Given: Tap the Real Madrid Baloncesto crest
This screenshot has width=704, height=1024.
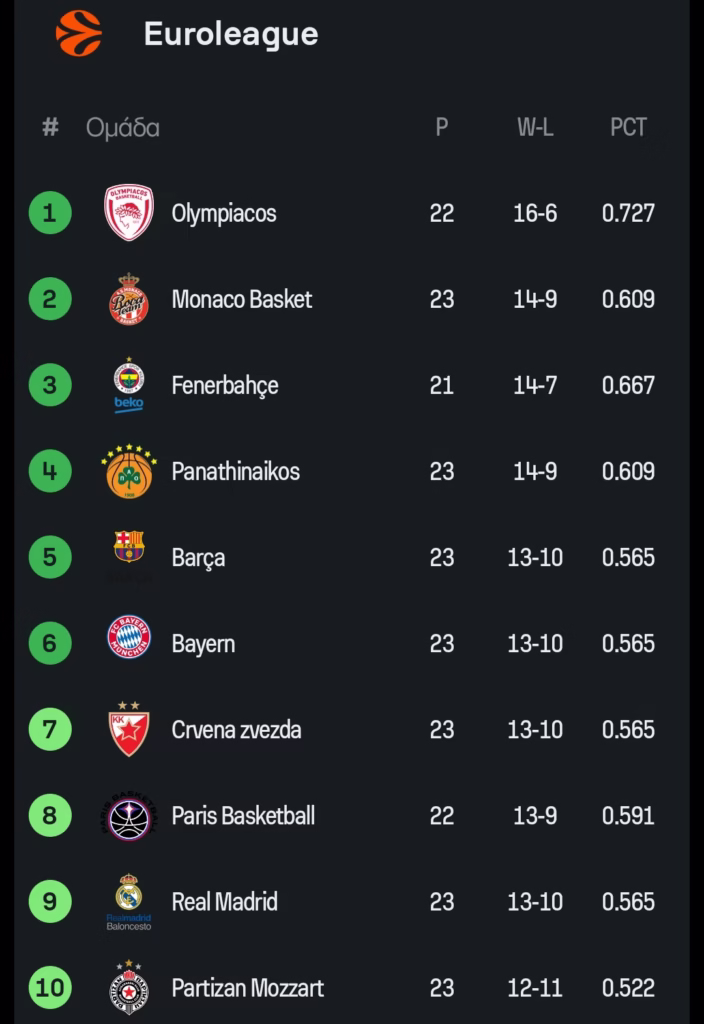Looking at the screenshot, I should tap(129, 901).
